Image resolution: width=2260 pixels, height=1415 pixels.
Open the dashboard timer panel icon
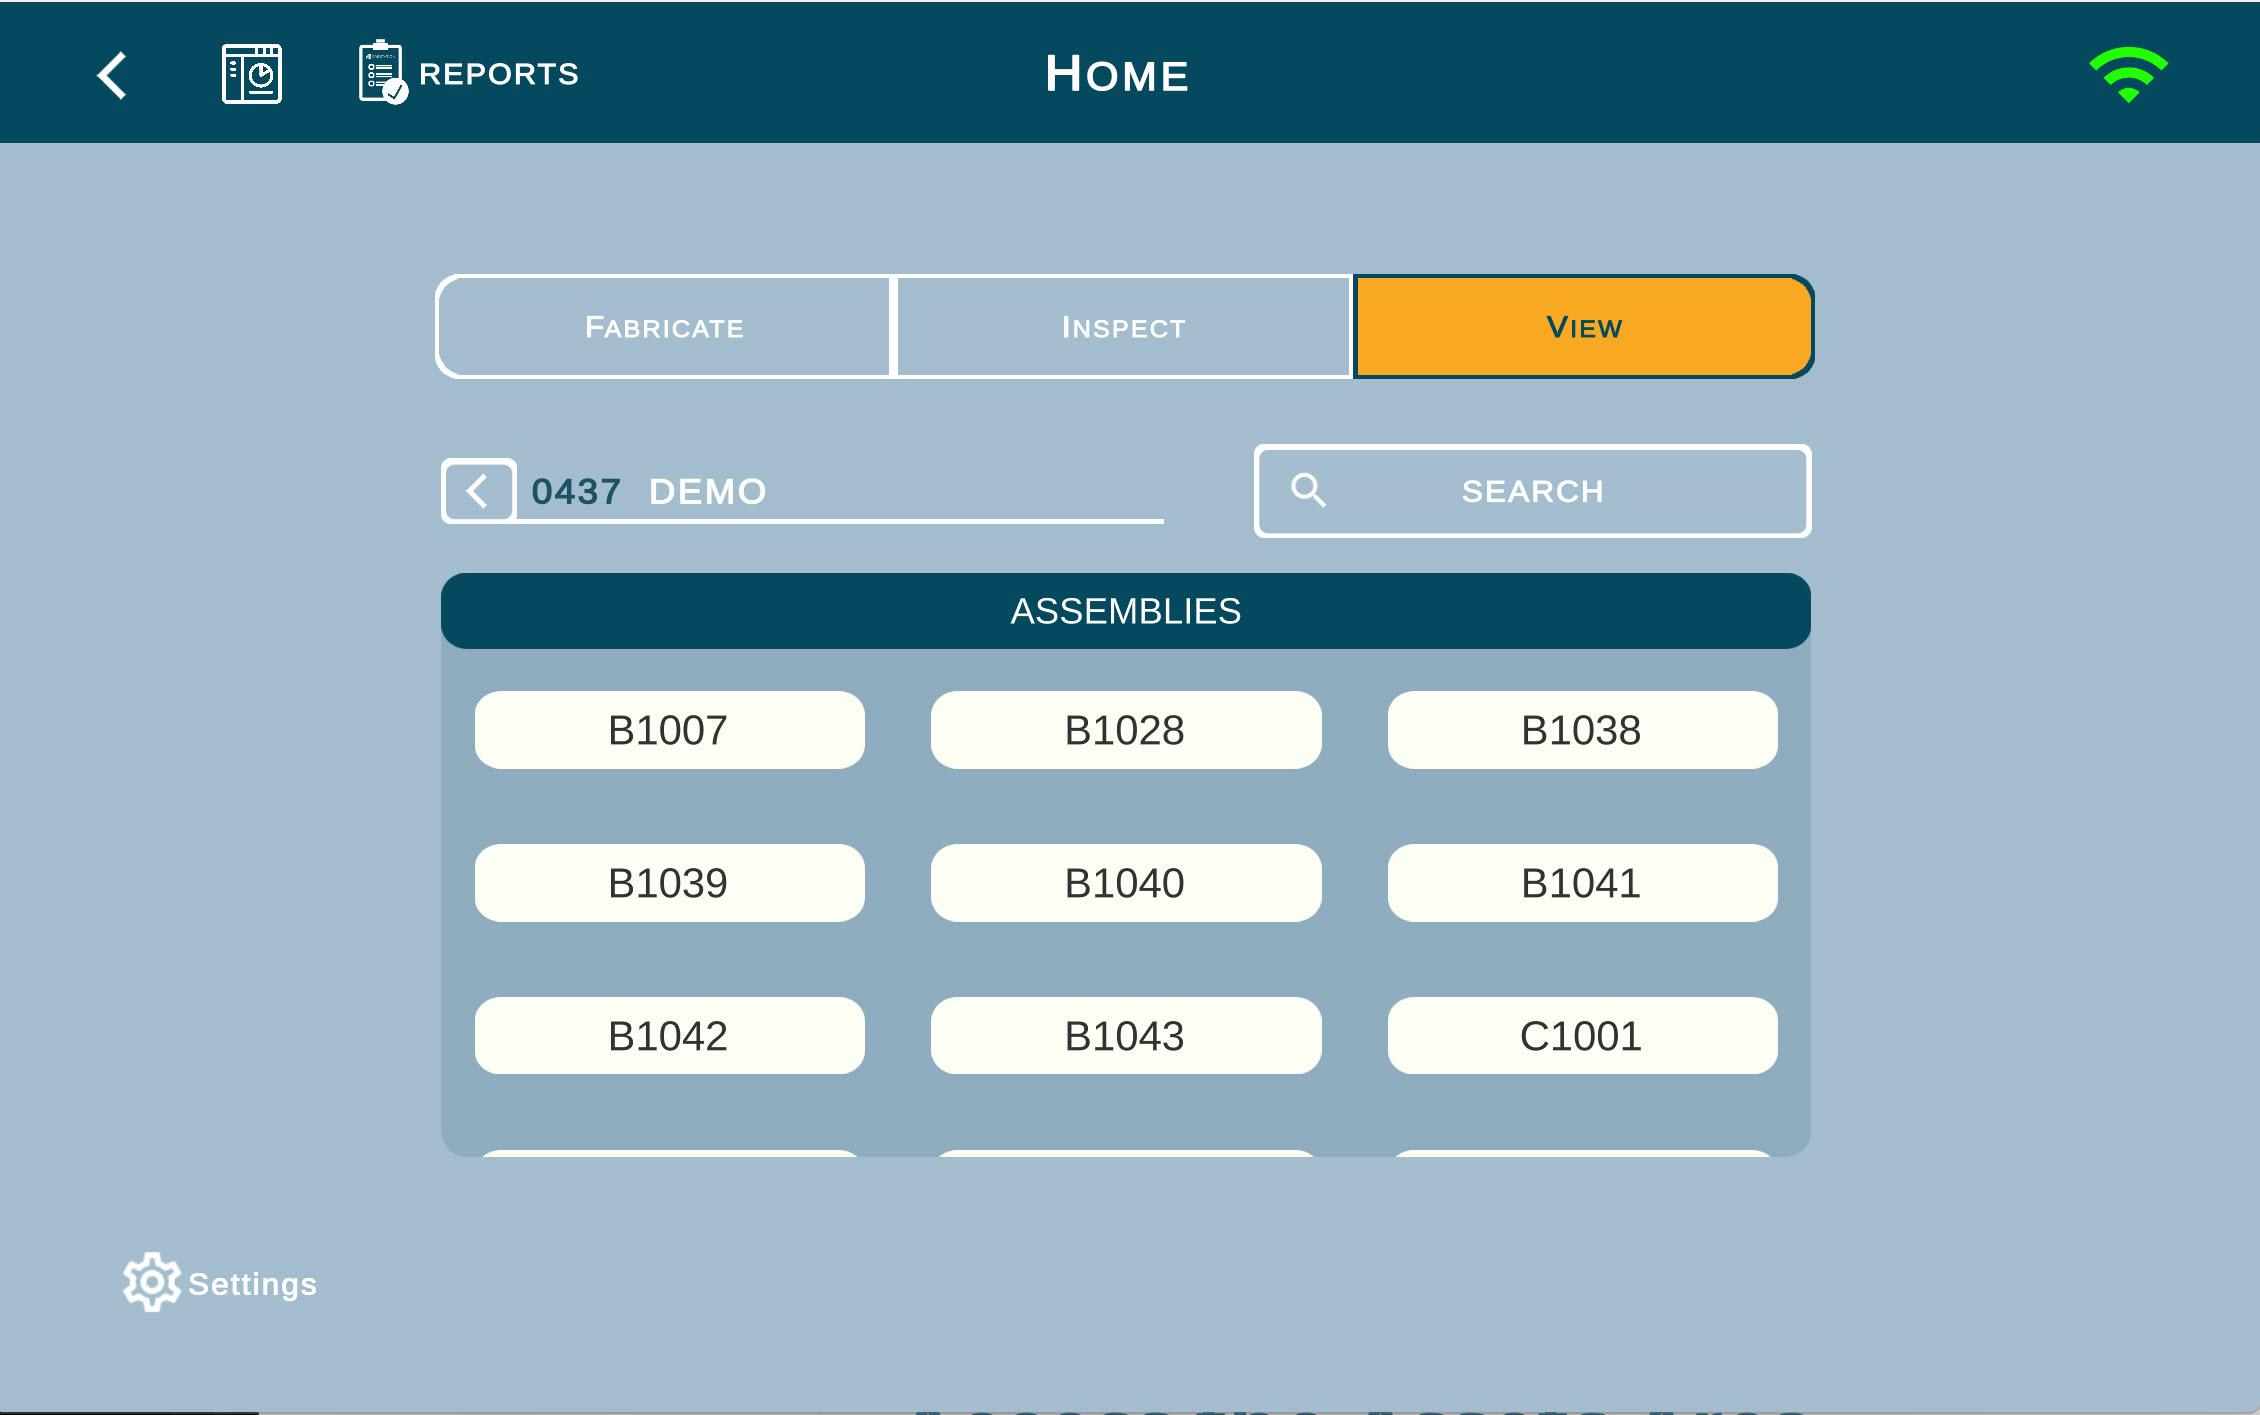click(251, 74)
